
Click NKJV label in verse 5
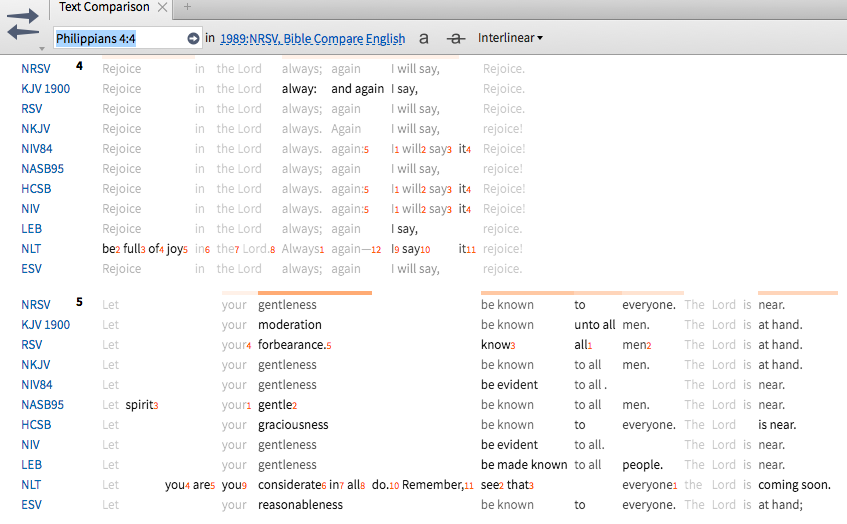click(36, 365)
